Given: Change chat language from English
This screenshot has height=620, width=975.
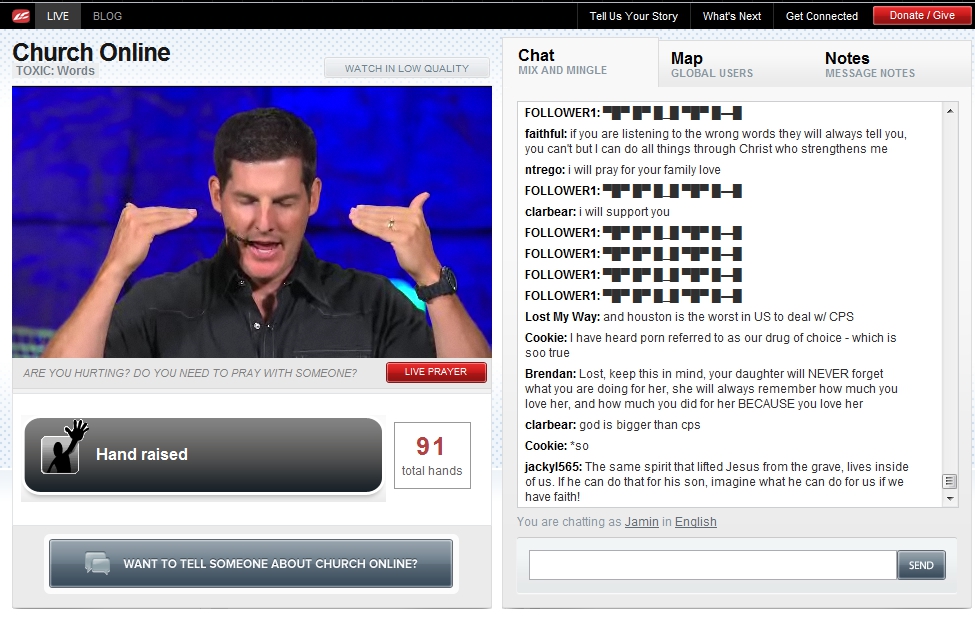Looking at the screenshot, I should pos(695,522).
